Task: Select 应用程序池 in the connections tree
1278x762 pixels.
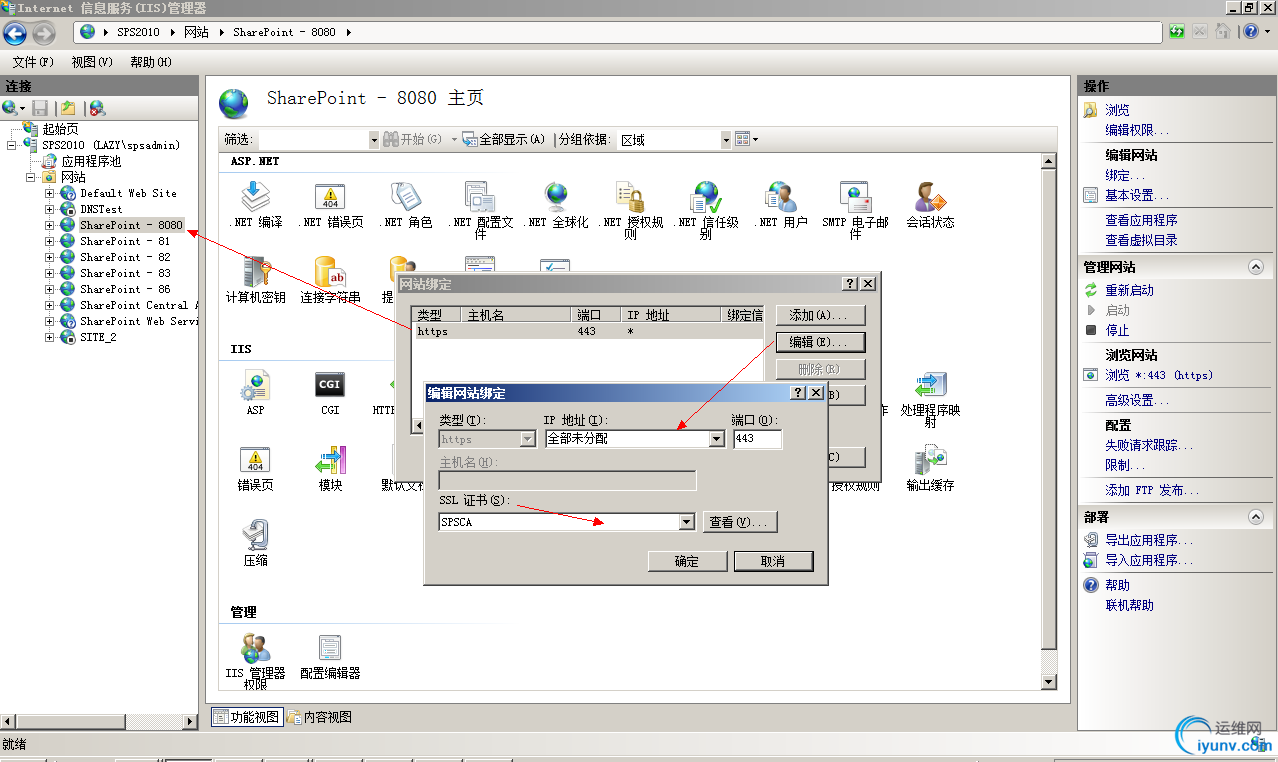Action: tap(91, 161)
